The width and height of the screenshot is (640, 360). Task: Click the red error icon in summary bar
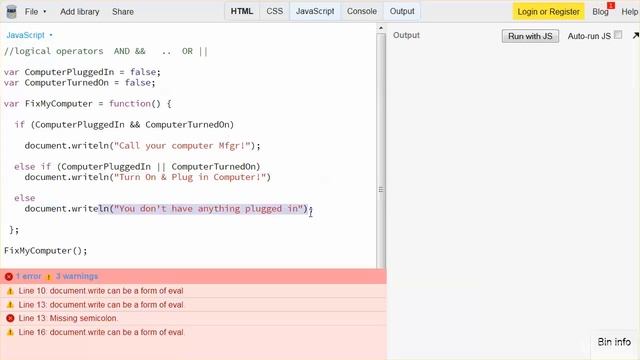coord(9,277)
